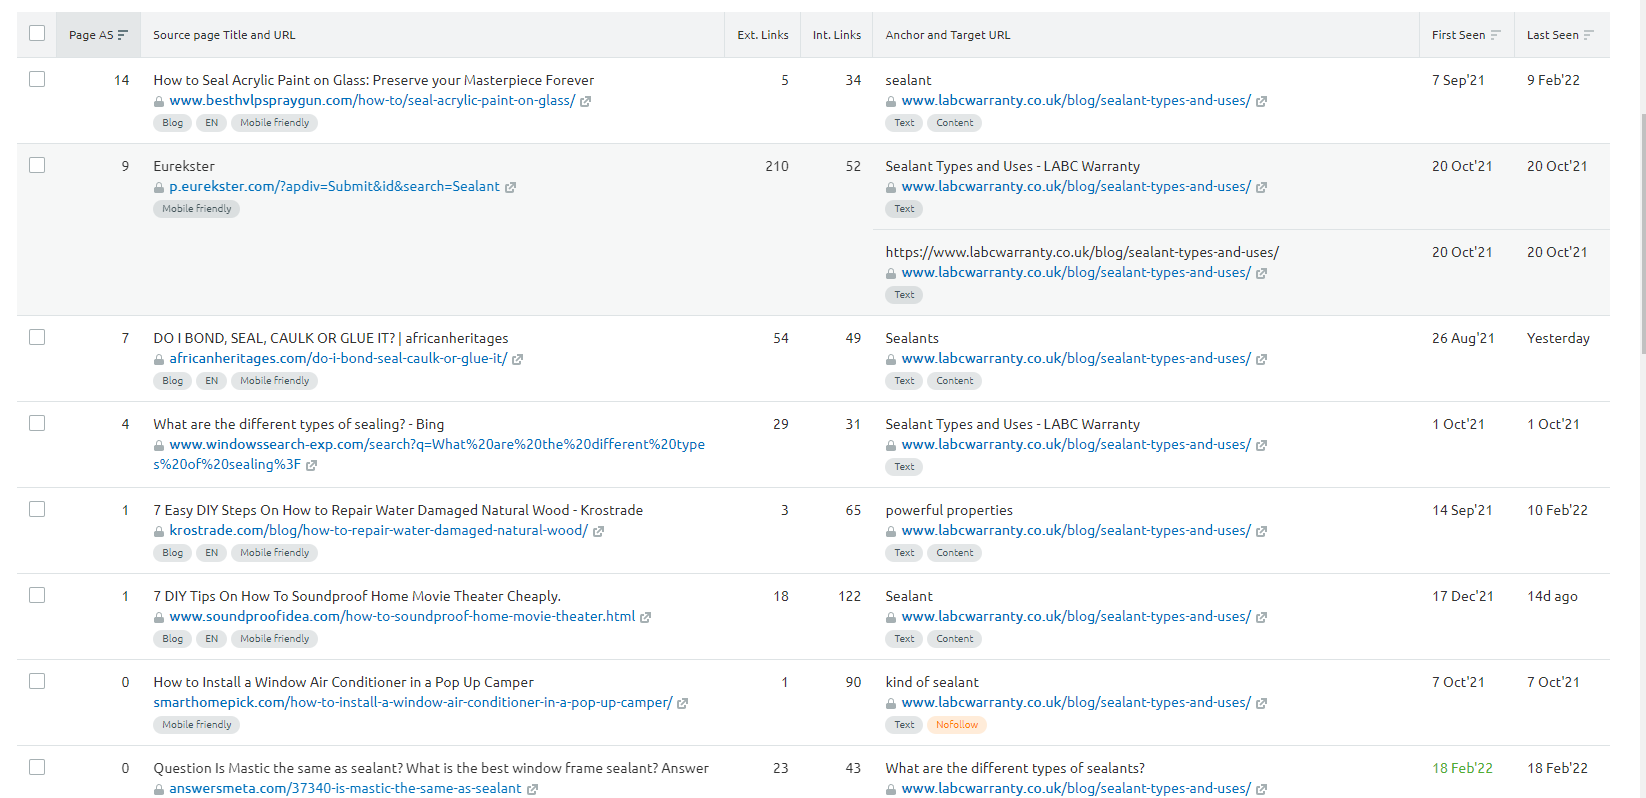The image size is (1646, 798).
Task: Open external link icon for besthvlpspraygun.com URL
Action: (585, 101)
